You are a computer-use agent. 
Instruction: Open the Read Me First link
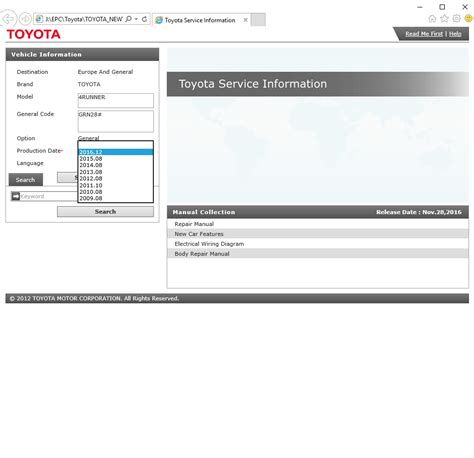pos(424,34)
